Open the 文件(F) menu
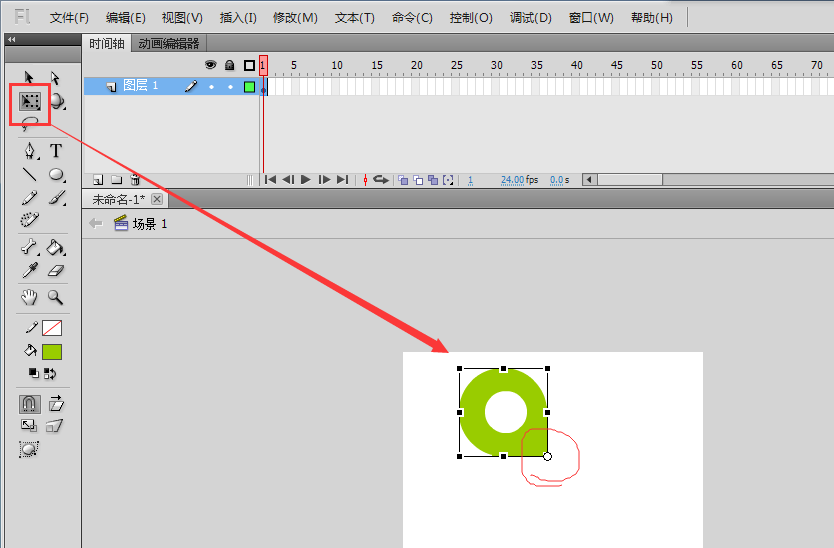The width and height of the screenshot is (834, 548). pos(69,18)
